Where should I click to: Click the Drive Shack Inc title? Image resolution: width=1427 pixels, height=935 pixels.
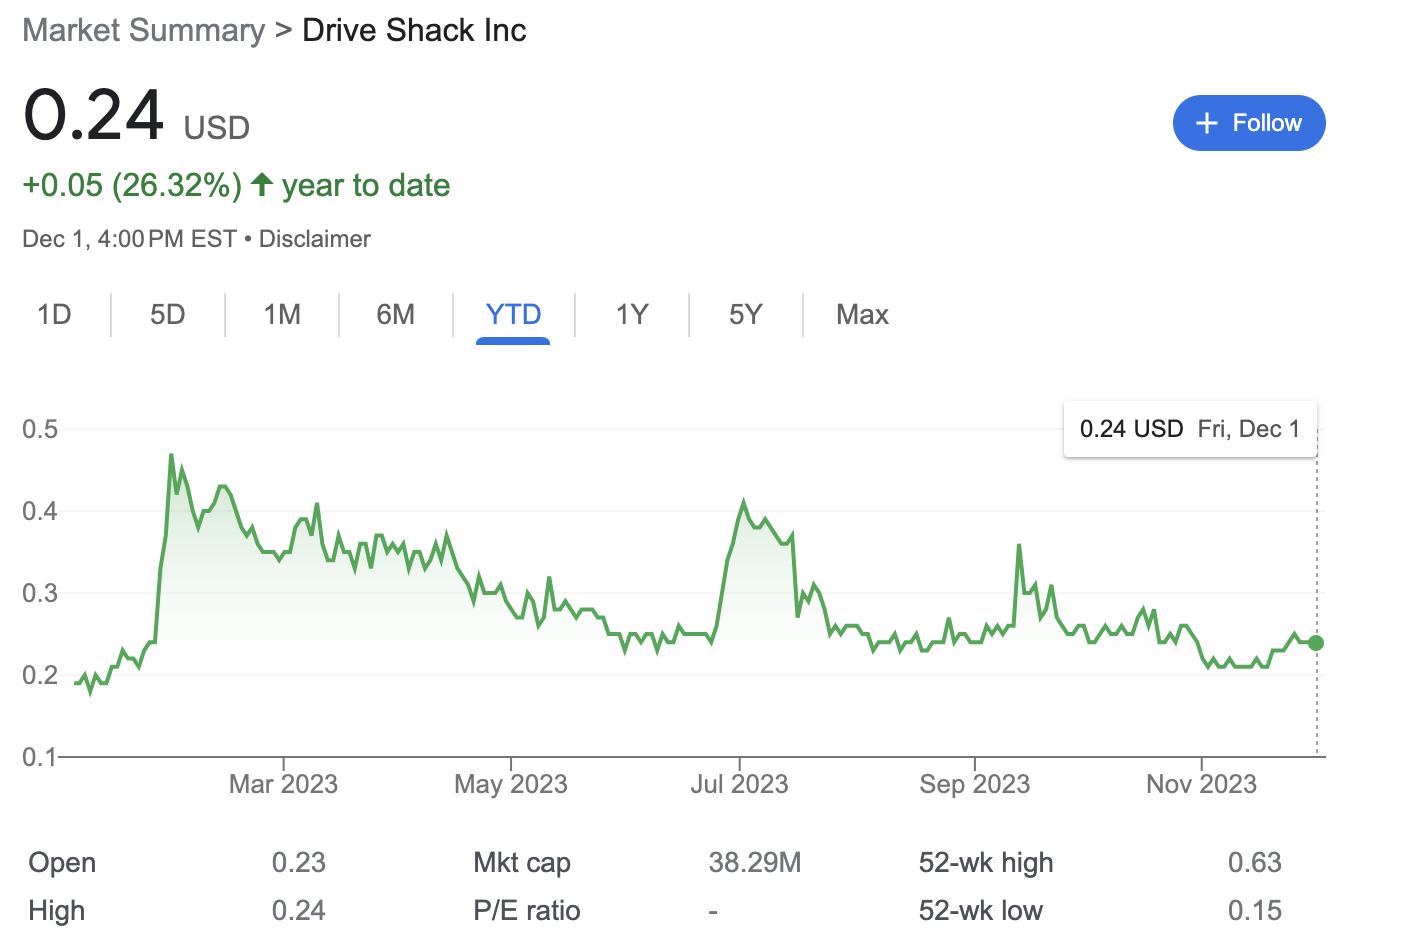coord(414,30)
